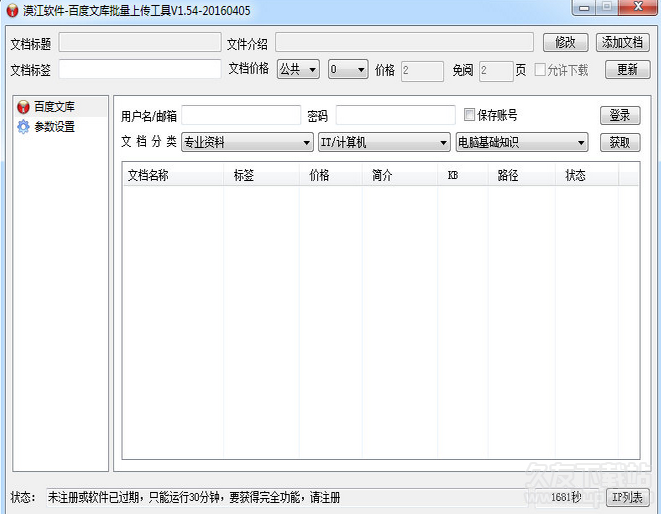
Task: Click the 价格 value field
Action: coord(422,71)
